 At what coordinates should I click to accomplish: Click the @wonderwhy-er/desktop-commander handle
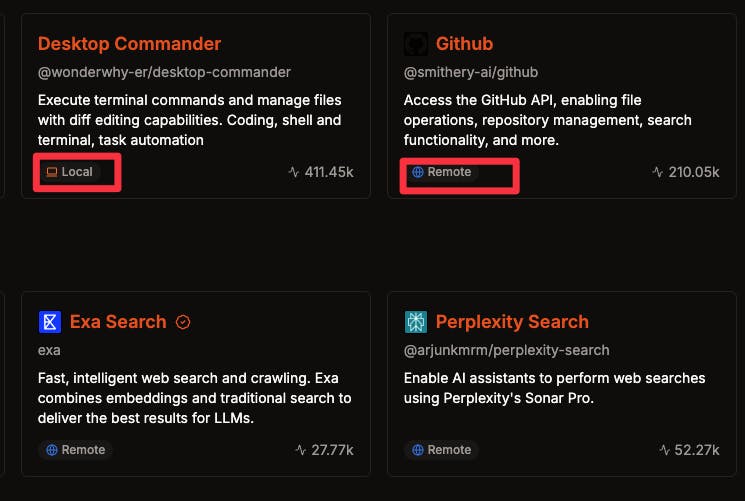pos(164,72)
